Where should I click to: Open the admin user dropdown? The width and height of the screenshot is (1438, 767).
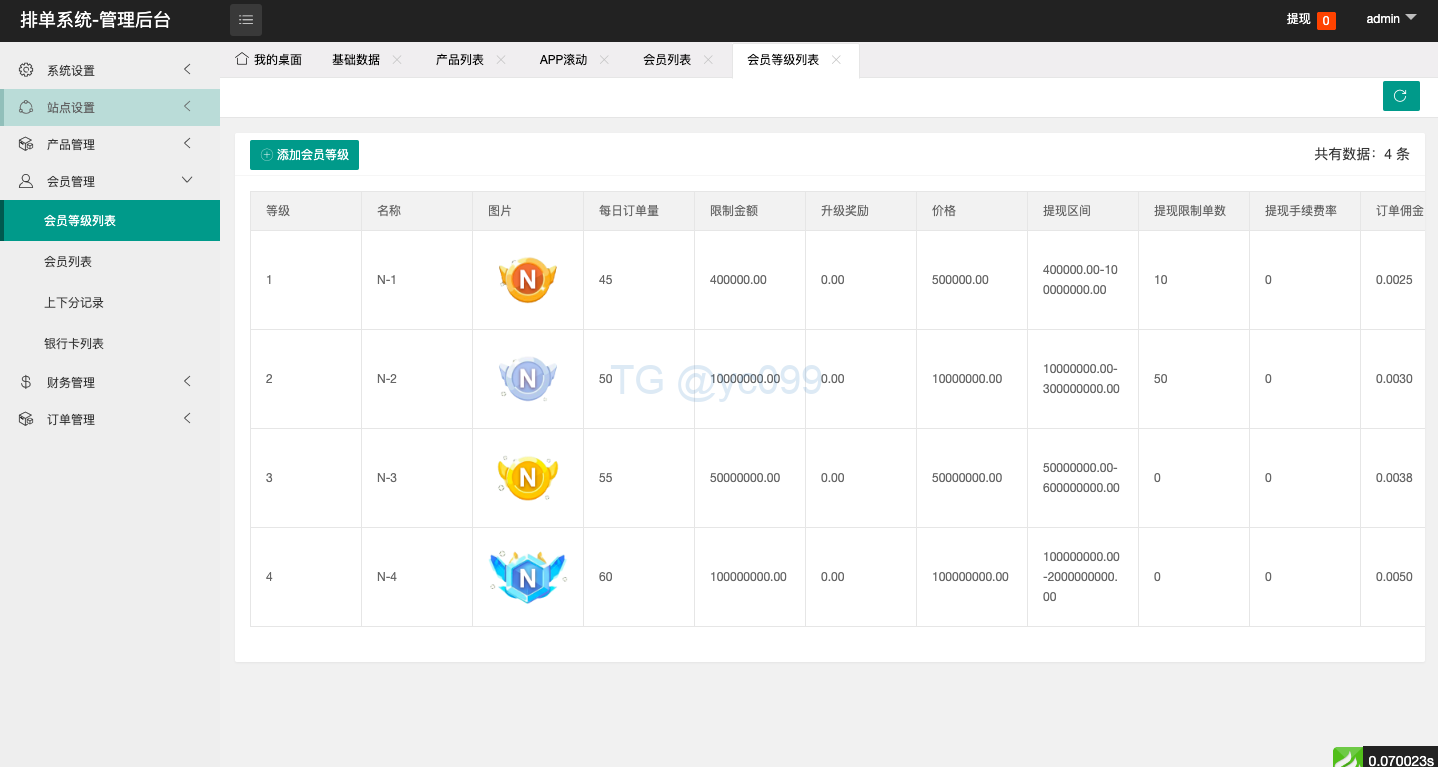(1391, 19)
